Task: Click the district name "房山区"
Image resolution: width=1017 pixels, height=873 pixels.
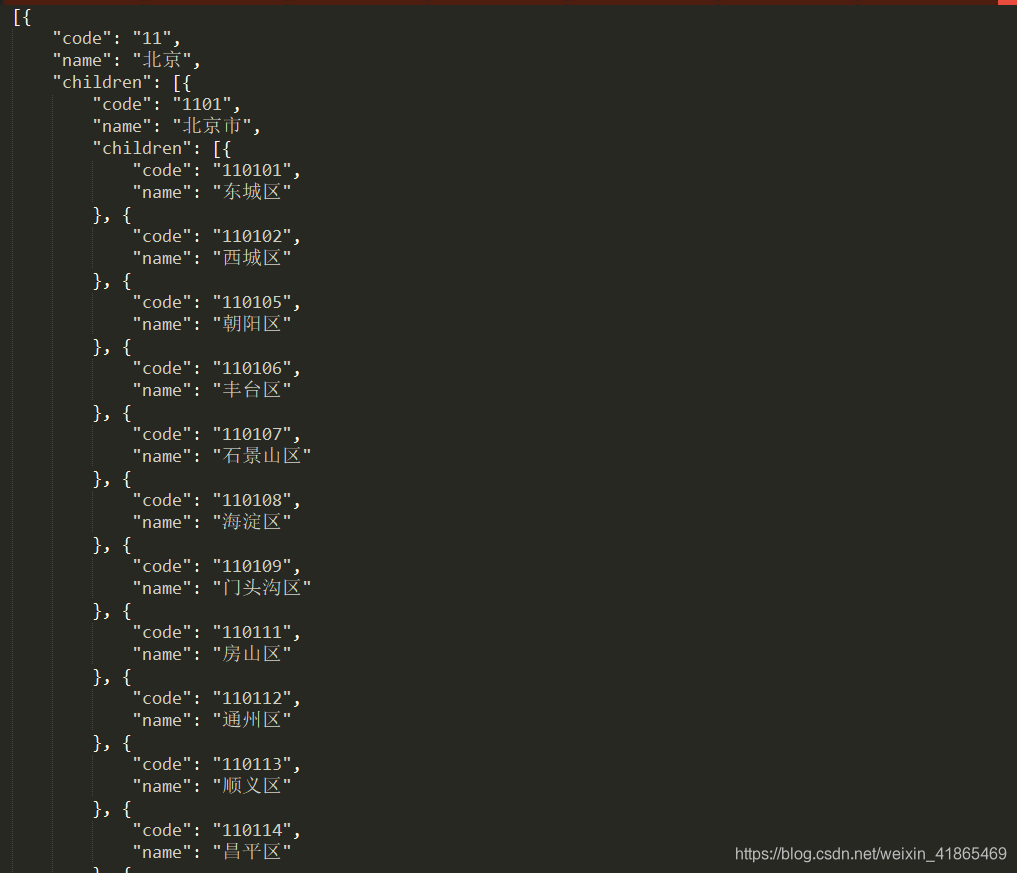Action: 252,654
